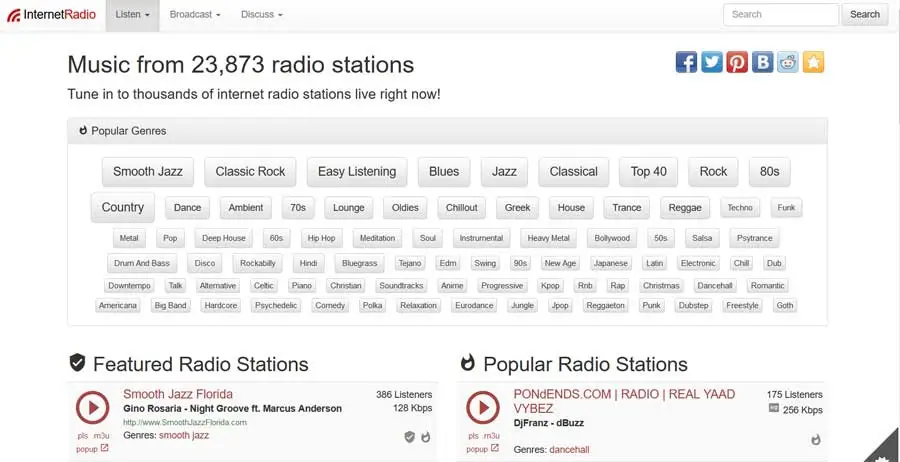Open the Broadcast dropdown menu

(x=195, y=15)
